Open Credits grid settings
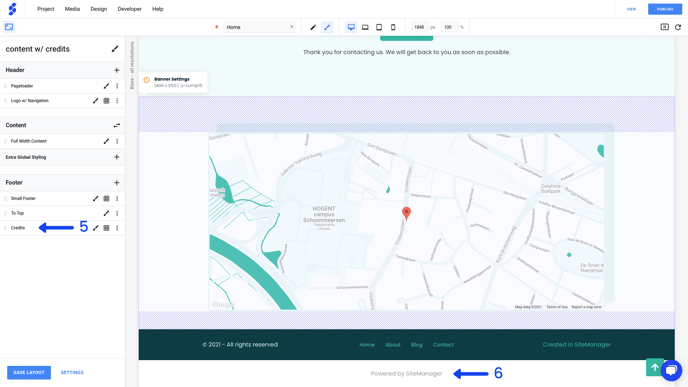 tap(106, 228)
